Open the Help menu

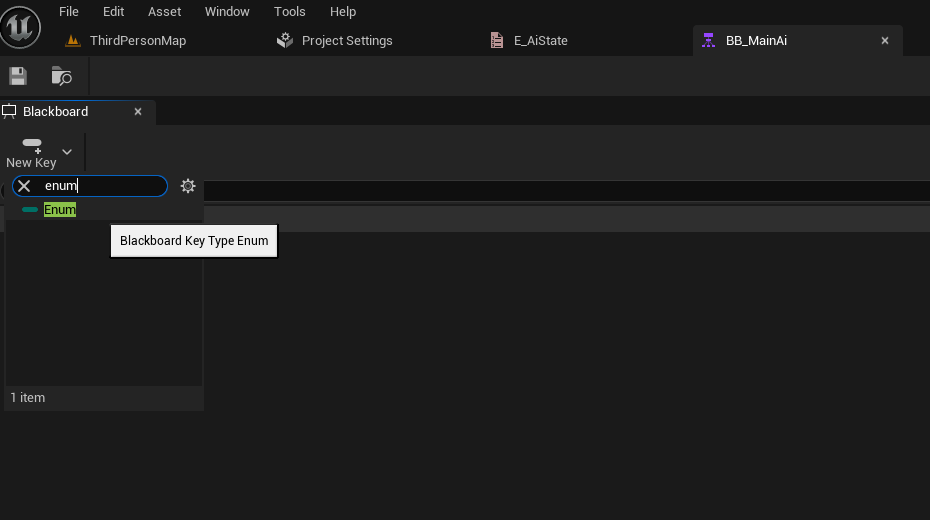coord(343,12)
